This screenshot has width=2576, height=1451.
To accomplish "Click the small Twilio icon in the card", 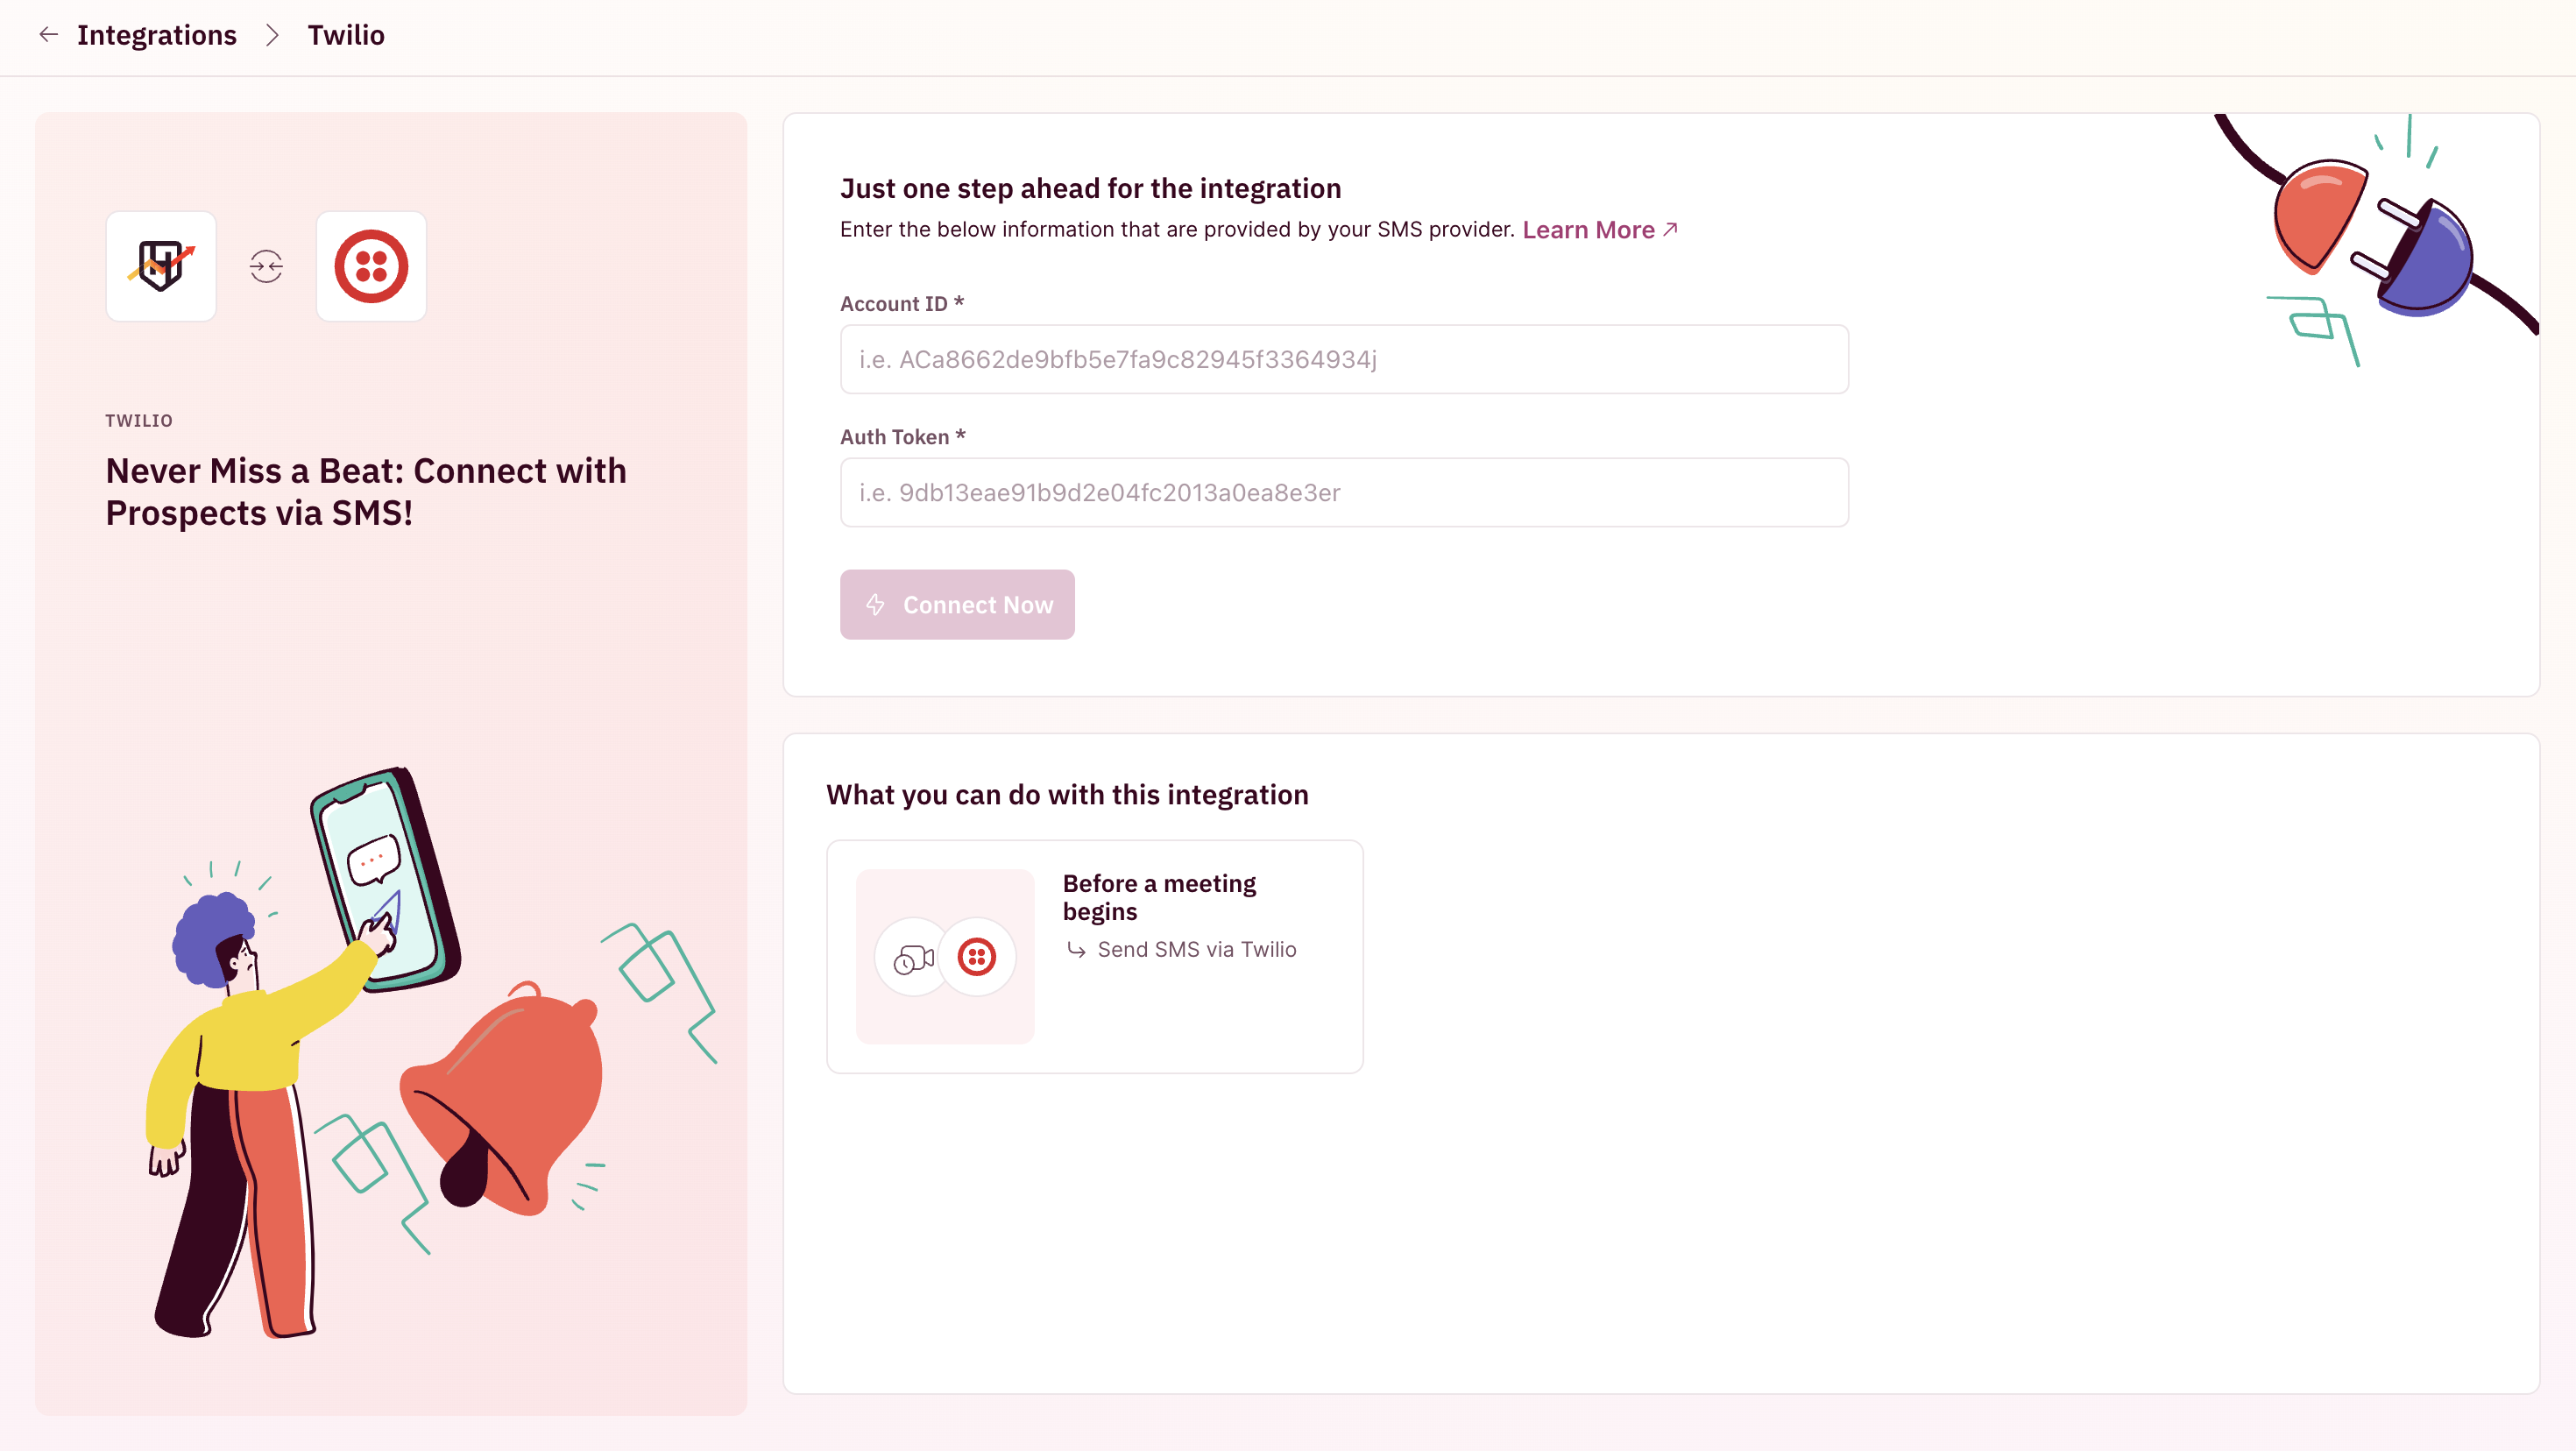I will click(x=977, y=957).
